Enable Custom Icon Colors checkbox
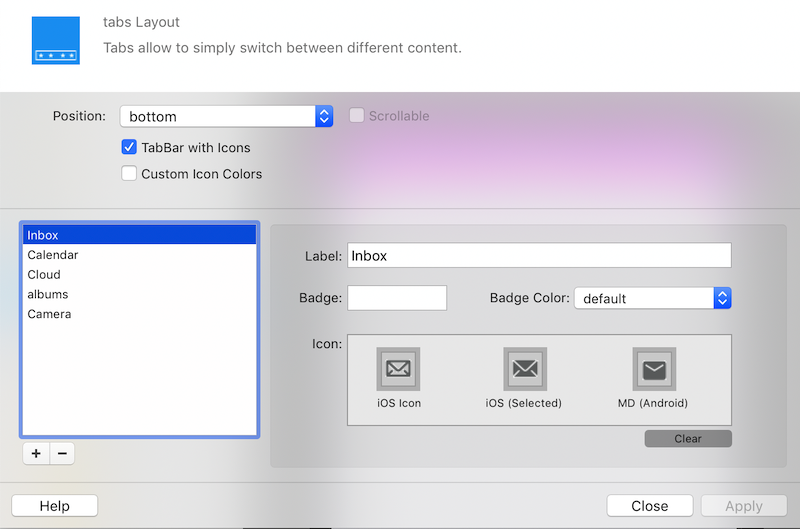 (x=129, y=173)
